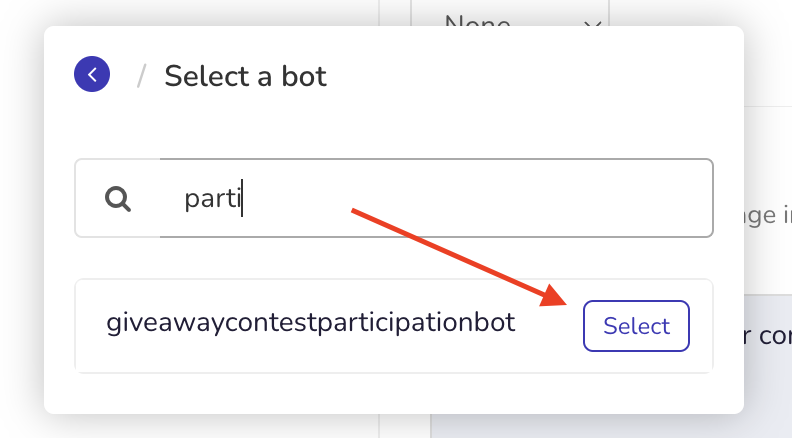Image resolution: width=792 pixels, height=438 pixels.
Task: Click the slash breadcrumb separator beside the back button
Action: click(141, 76)
